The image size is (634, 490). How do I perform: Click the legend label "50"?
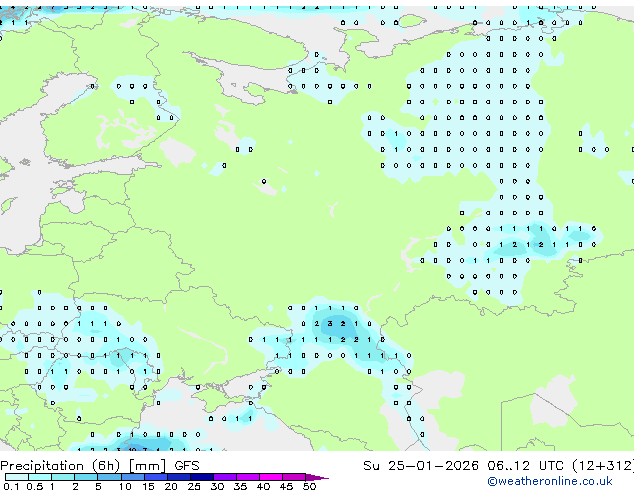point(309,486)
